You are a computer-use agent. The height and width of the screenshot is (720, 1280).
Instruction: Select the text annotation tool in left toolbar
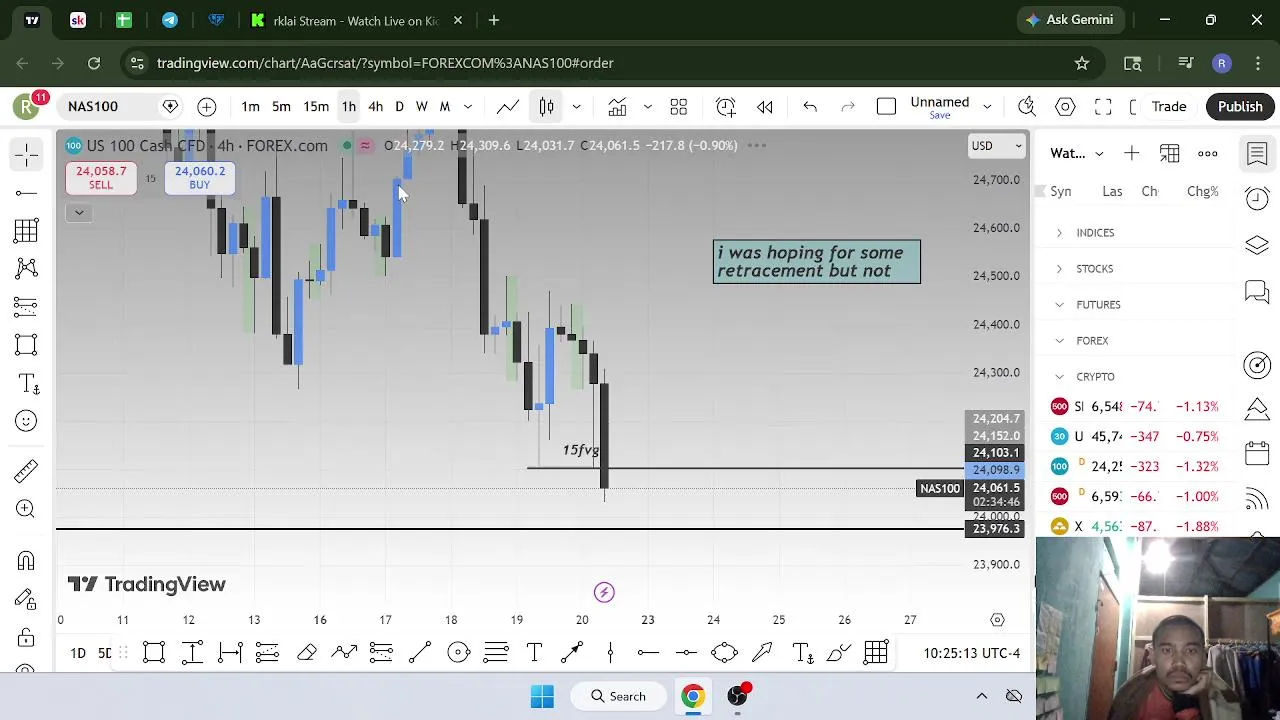27,384
